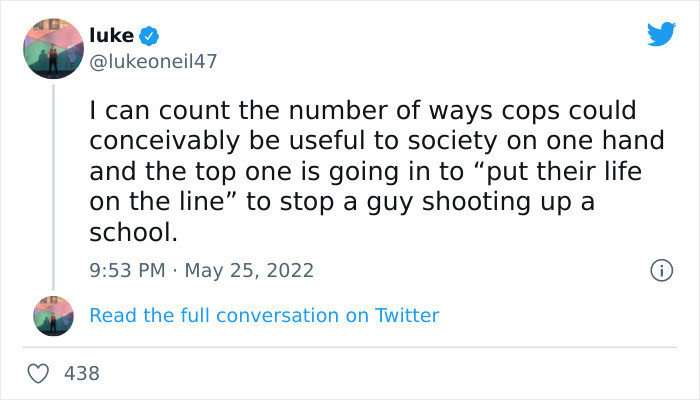This screenshot has width=700, height=400.
Task: Click the Twitter bird logo
Action: 661,34
